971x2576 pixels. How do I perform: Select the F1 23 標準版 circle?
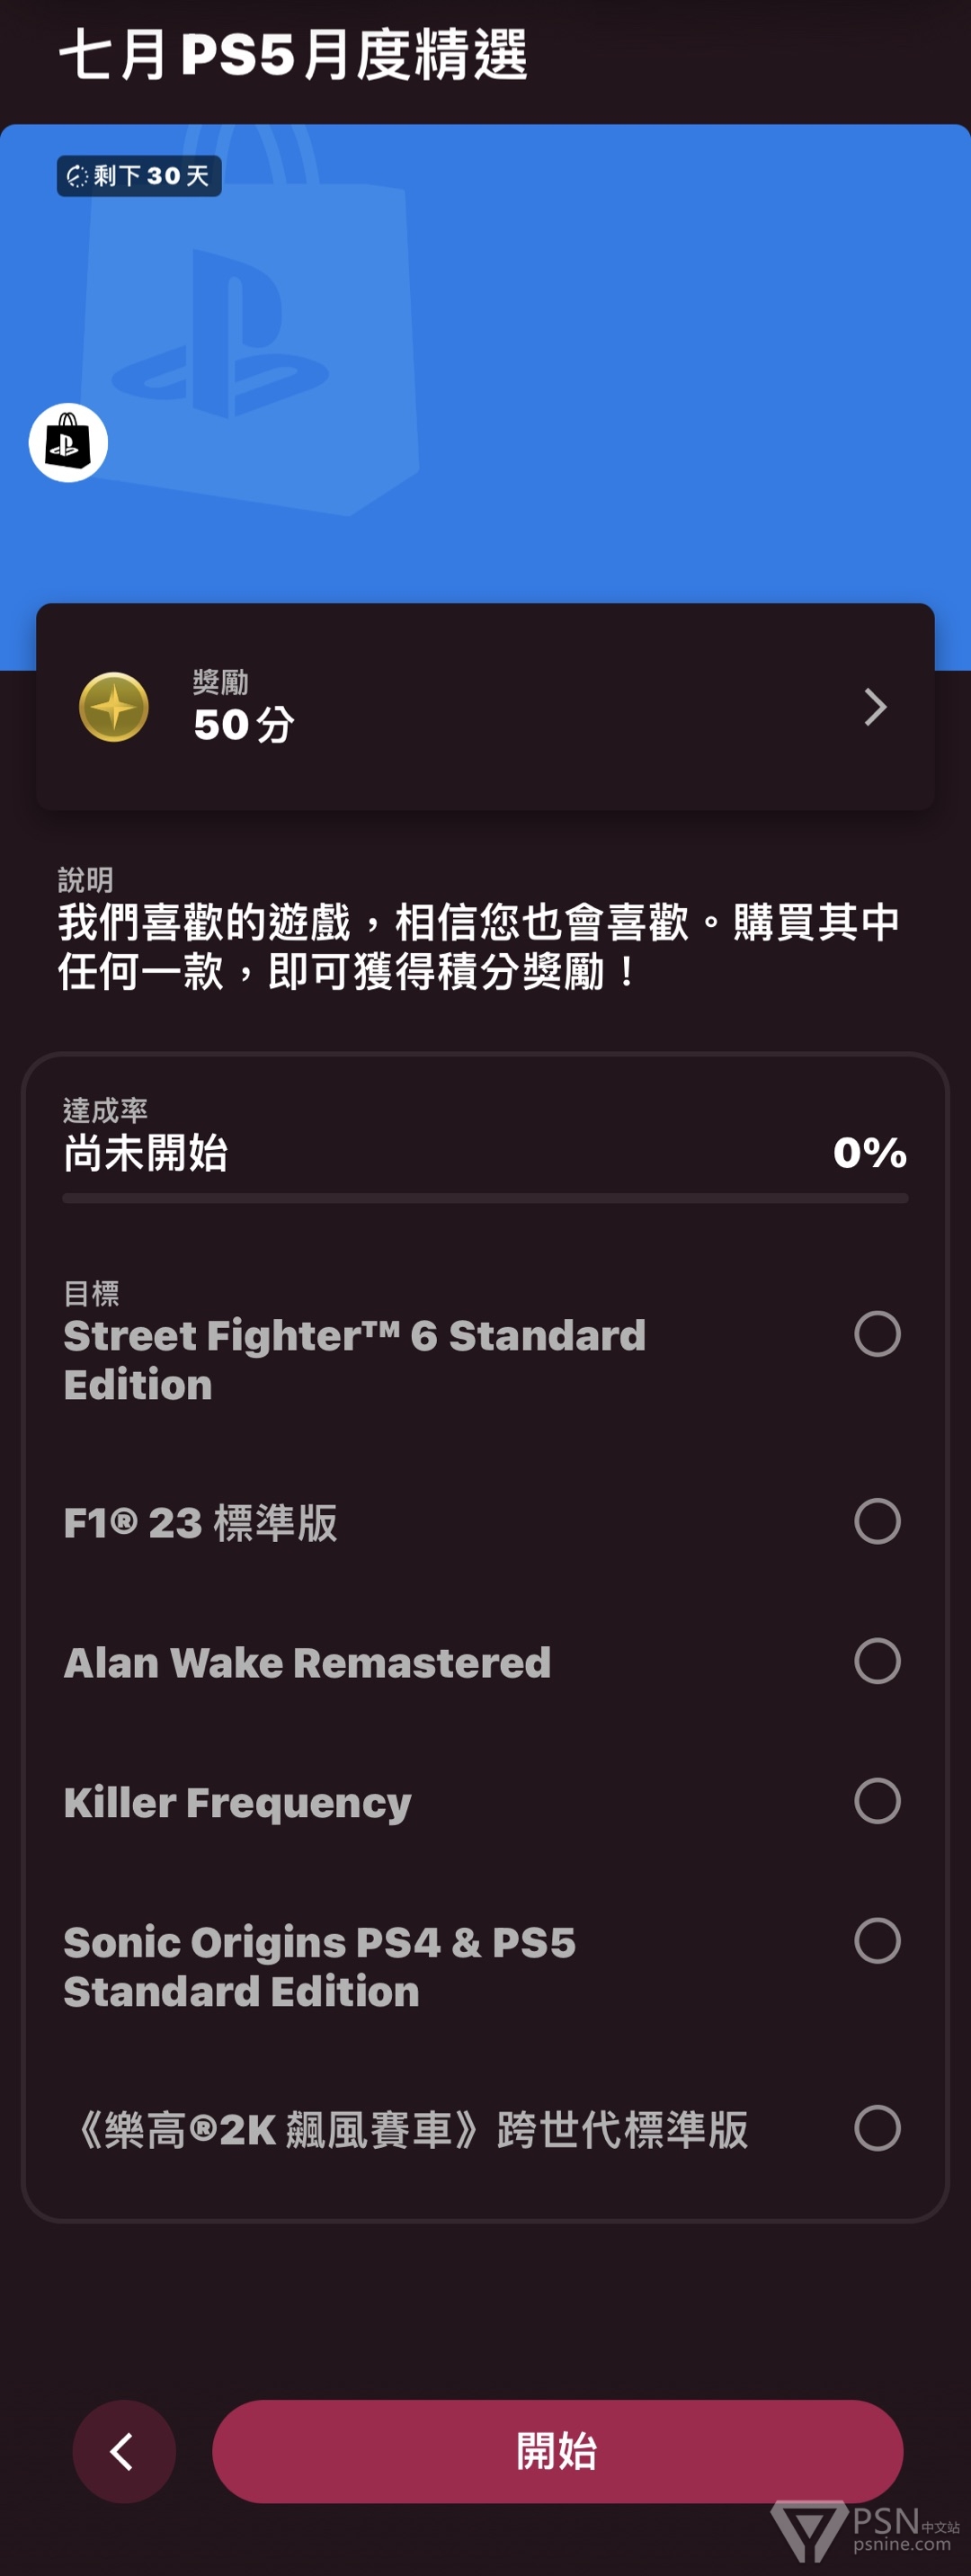pyautogui.click(x=877, y=1521)
